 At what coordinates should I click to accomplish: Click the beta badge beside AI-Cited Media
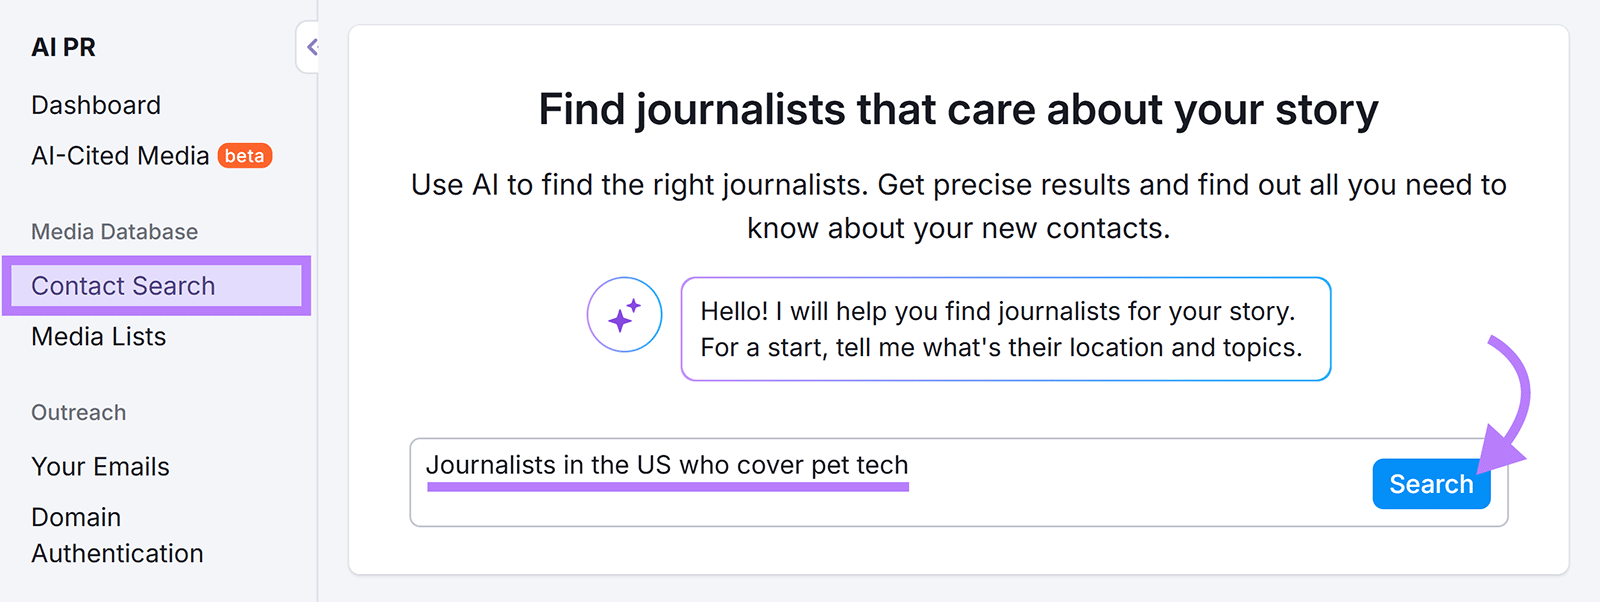[243, 156]
